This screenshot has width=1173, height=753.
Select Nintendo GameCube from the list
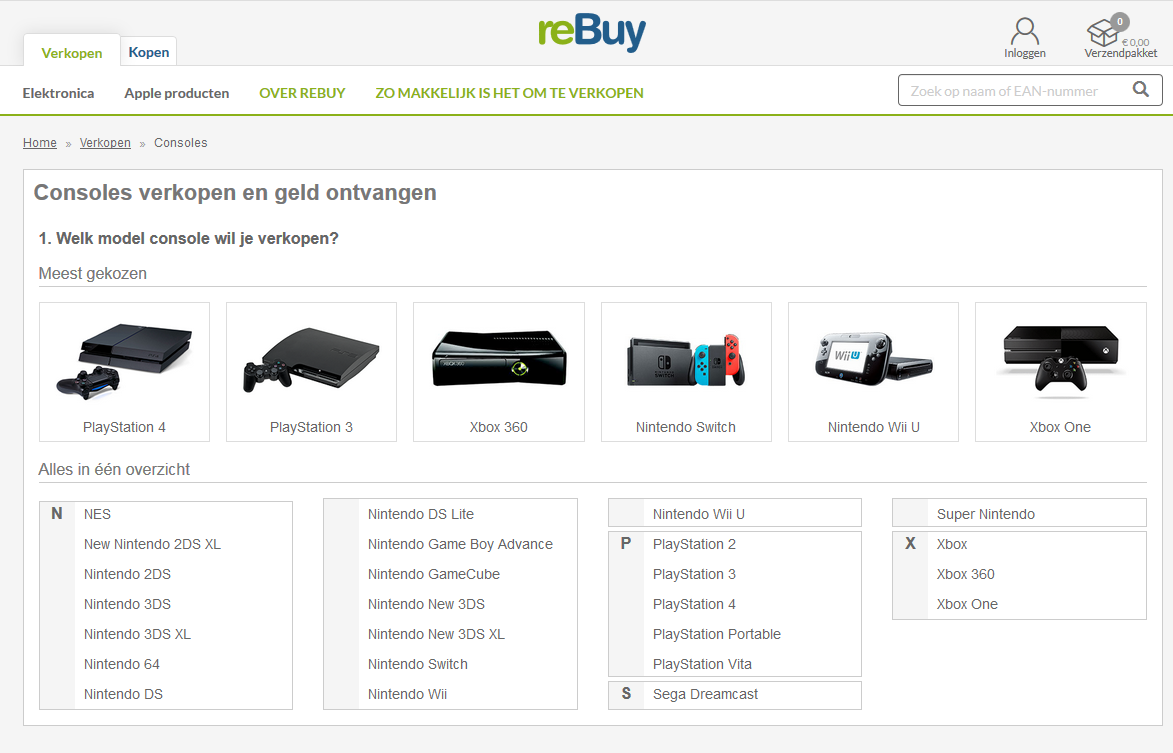tap(434, 574)
